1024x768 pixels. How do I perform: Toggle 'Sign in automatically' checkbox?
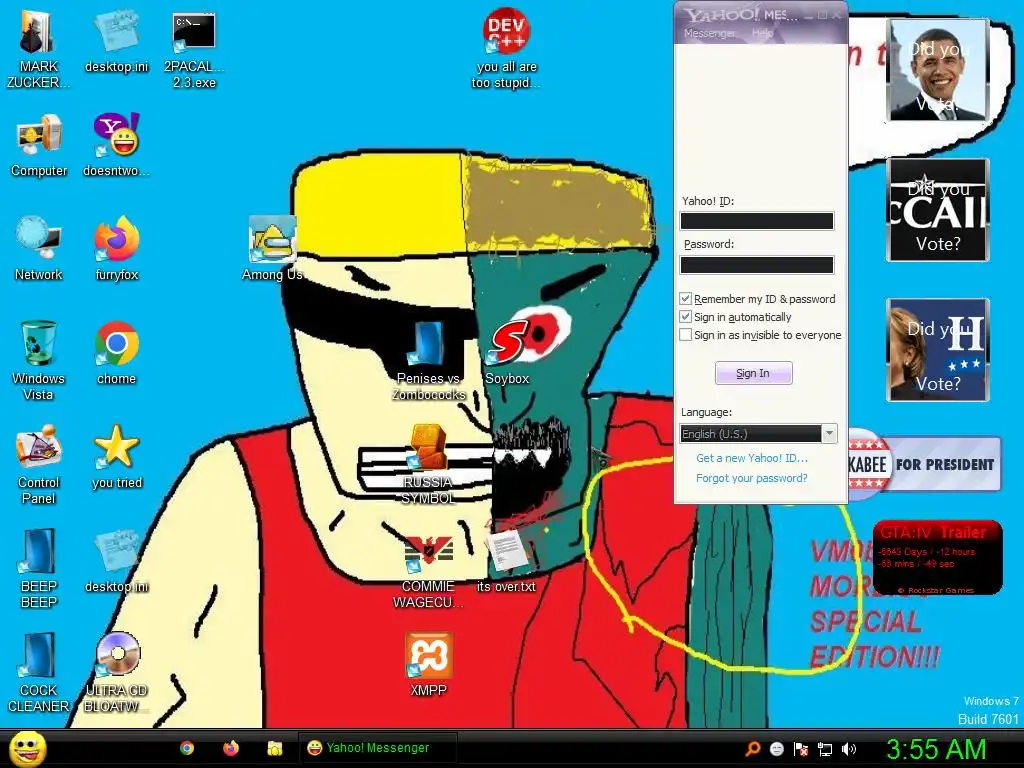pos(686,317)
